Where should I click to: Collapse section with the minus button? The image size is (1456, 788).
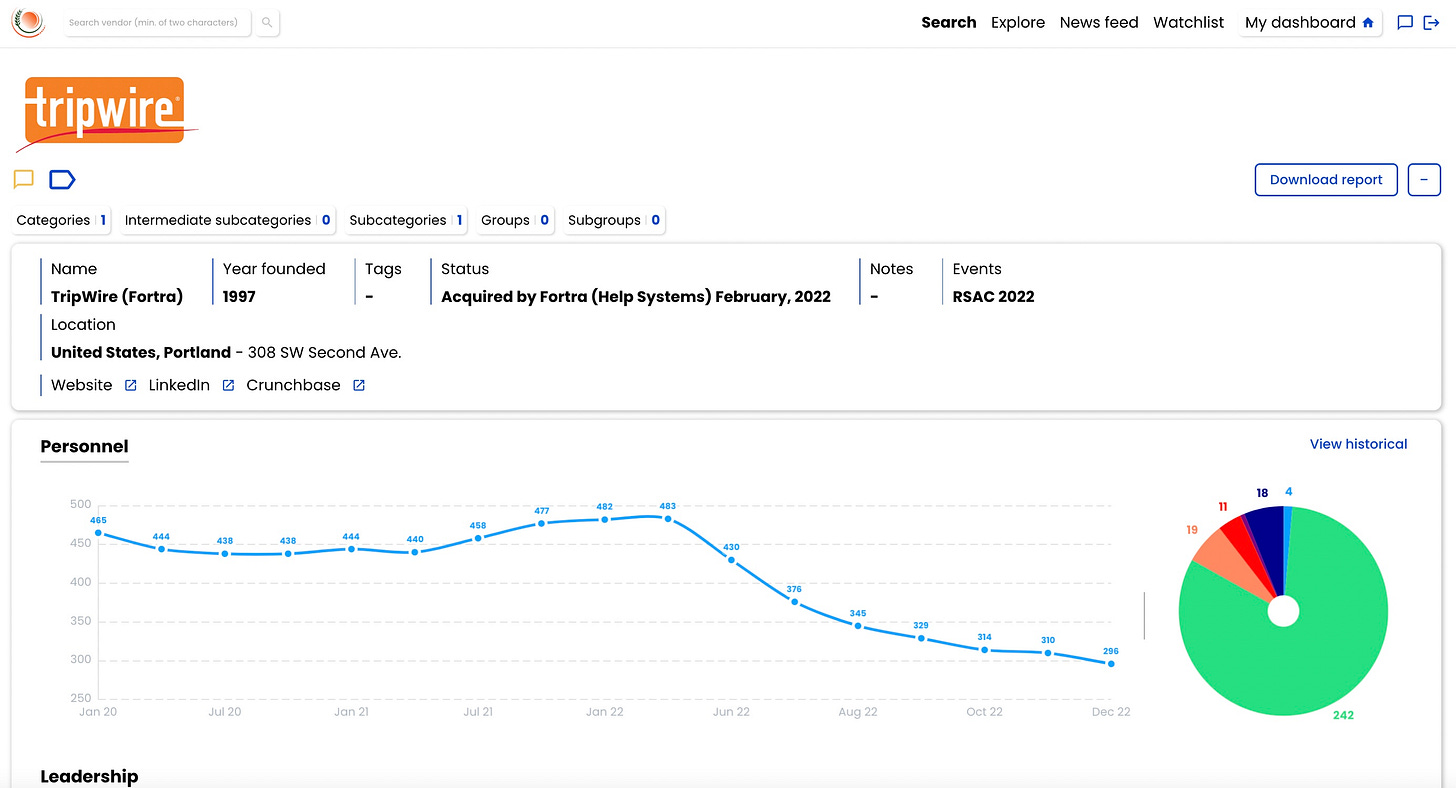[1424, 180]
